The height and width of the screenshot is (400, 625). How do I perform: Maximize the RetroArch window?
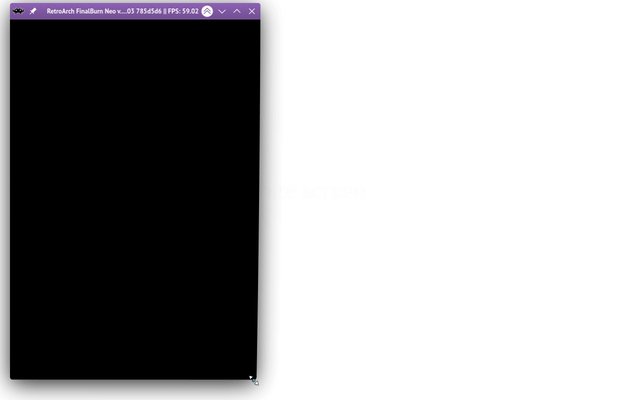[x=237, y=11]
